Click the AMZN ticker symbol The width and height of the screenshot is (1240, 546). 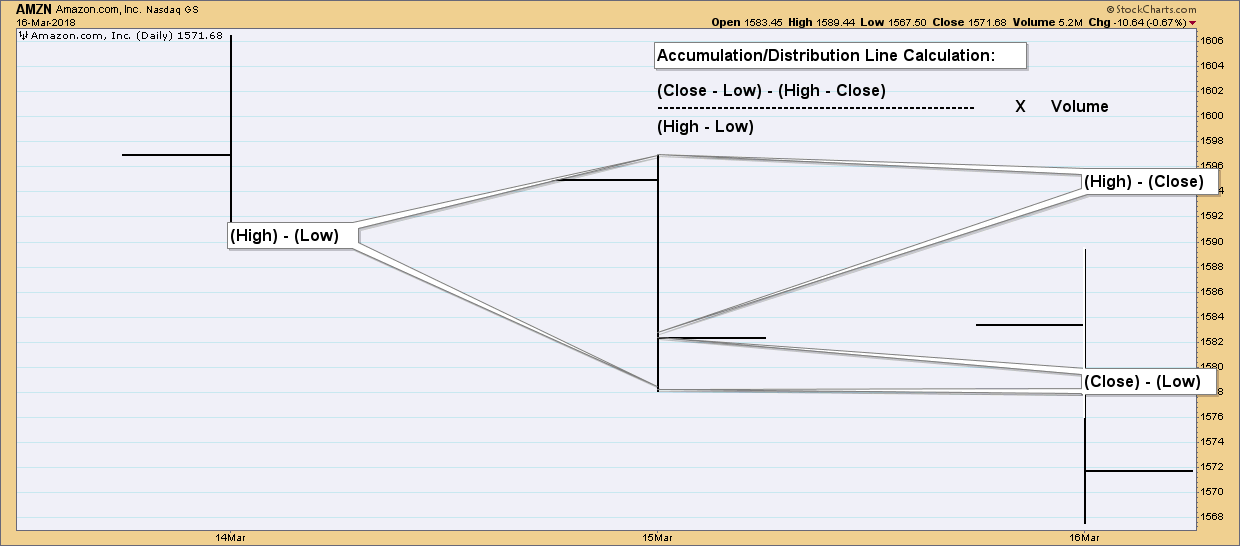[33, 8]
